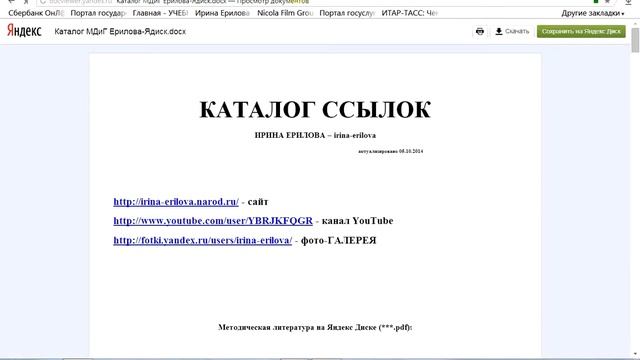Open the Сбербанк Онл bookmark

coord(36,13)
